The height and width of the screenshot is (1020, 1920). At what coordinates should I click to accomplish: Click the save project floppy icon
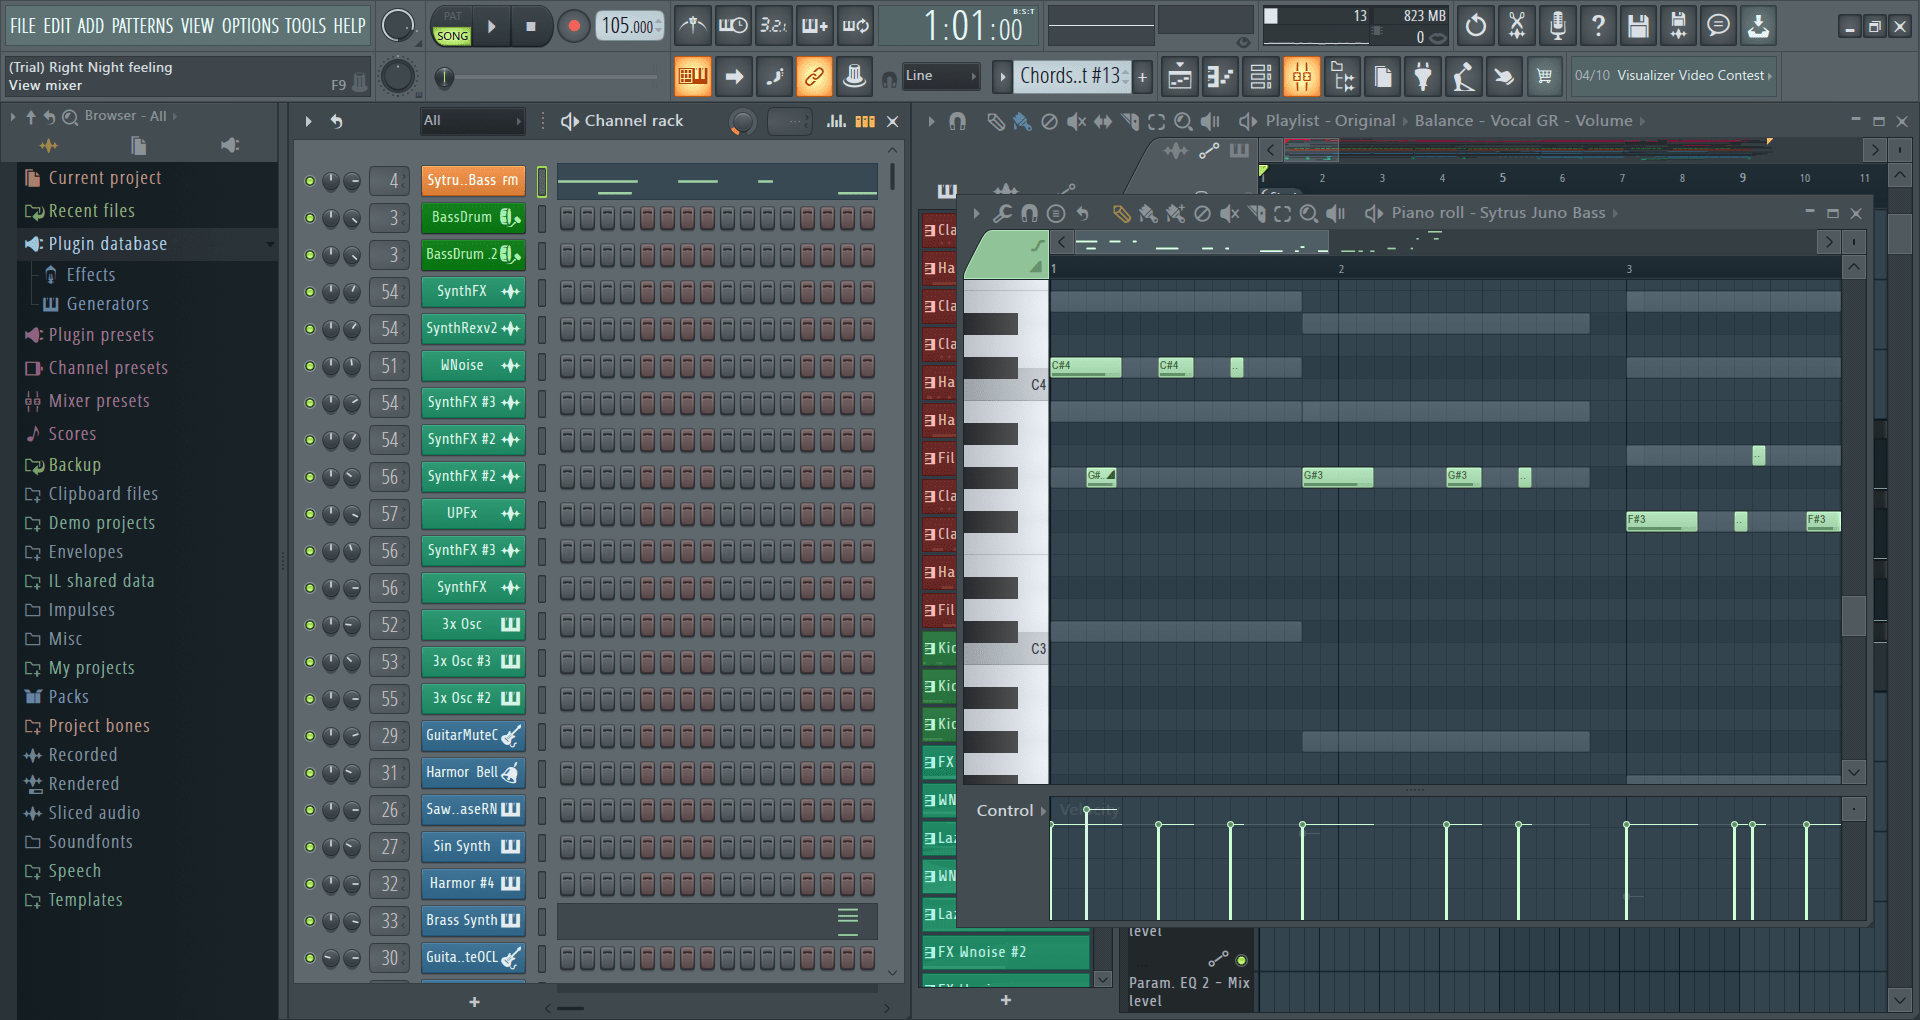click(x=1638, y=26)
